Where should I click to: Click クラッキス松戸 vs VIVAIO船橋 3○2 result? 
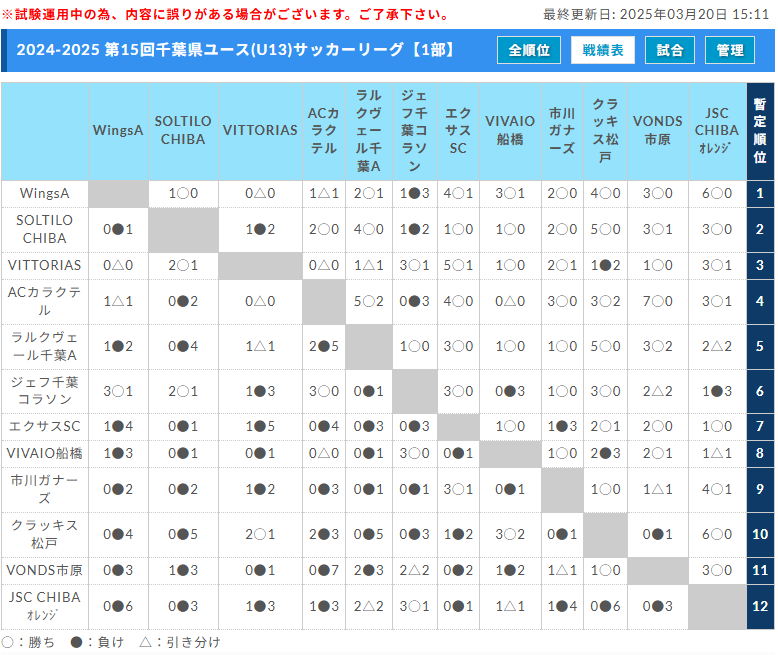pos(510,534)
